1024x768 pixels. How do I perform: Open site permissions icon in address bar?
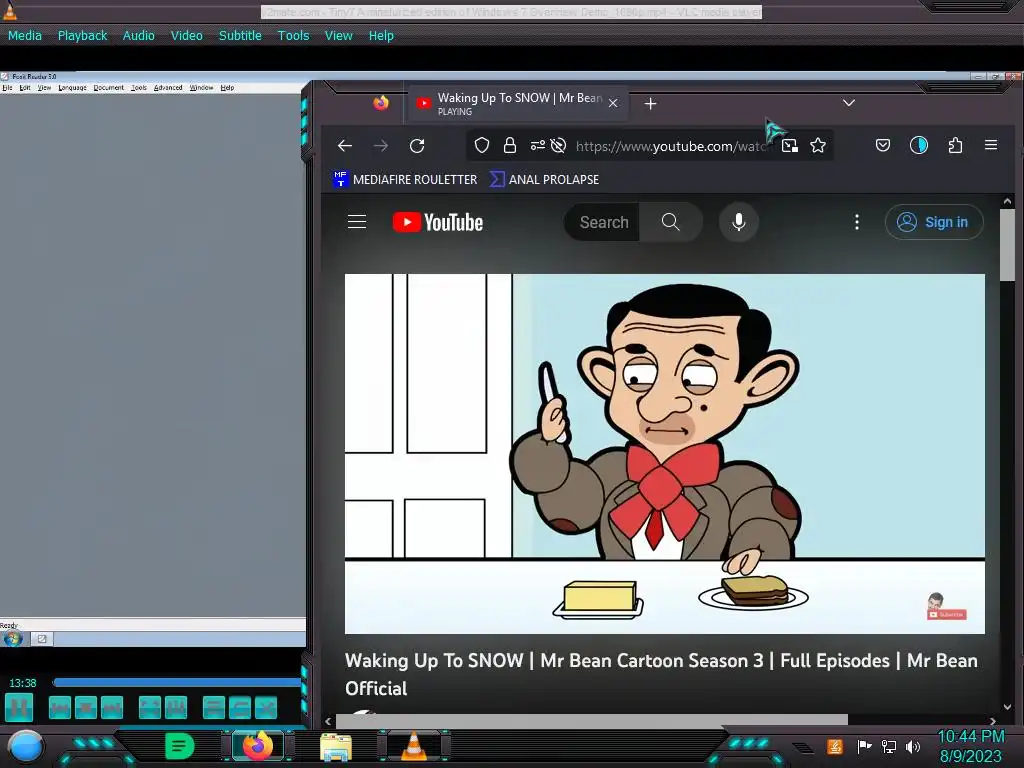tap(537, 146)
